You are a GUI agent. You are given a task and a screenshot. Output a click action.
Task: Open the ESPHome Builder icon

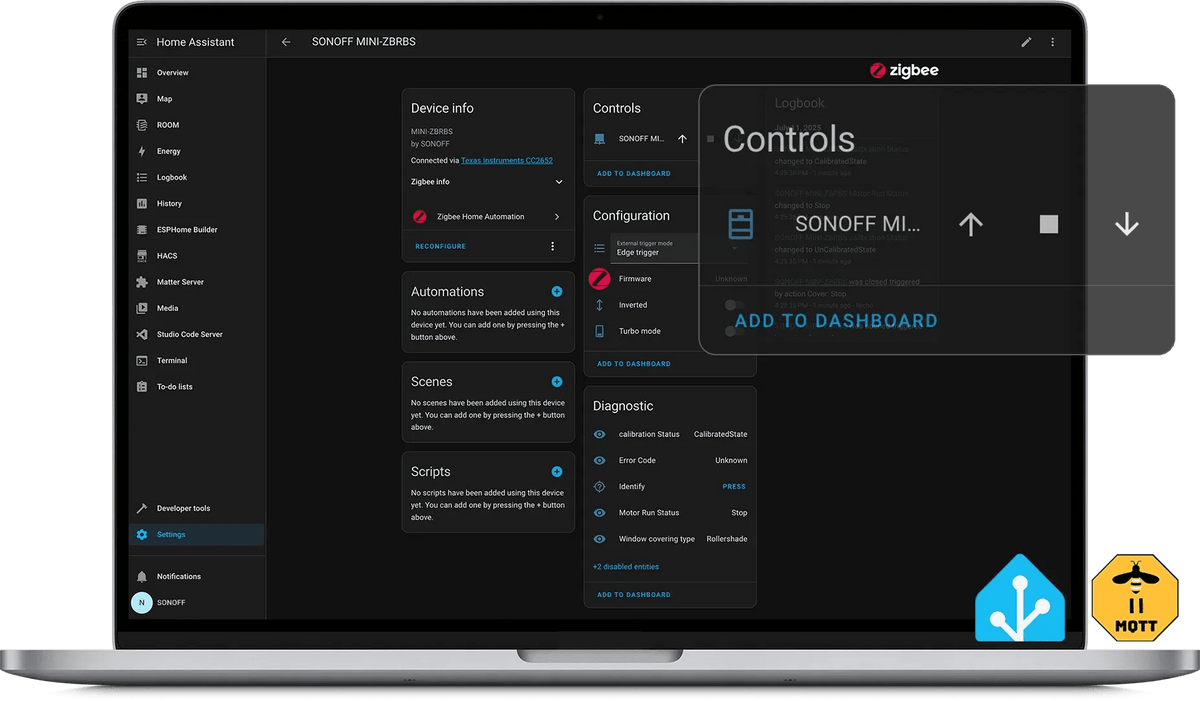point(142,229)
